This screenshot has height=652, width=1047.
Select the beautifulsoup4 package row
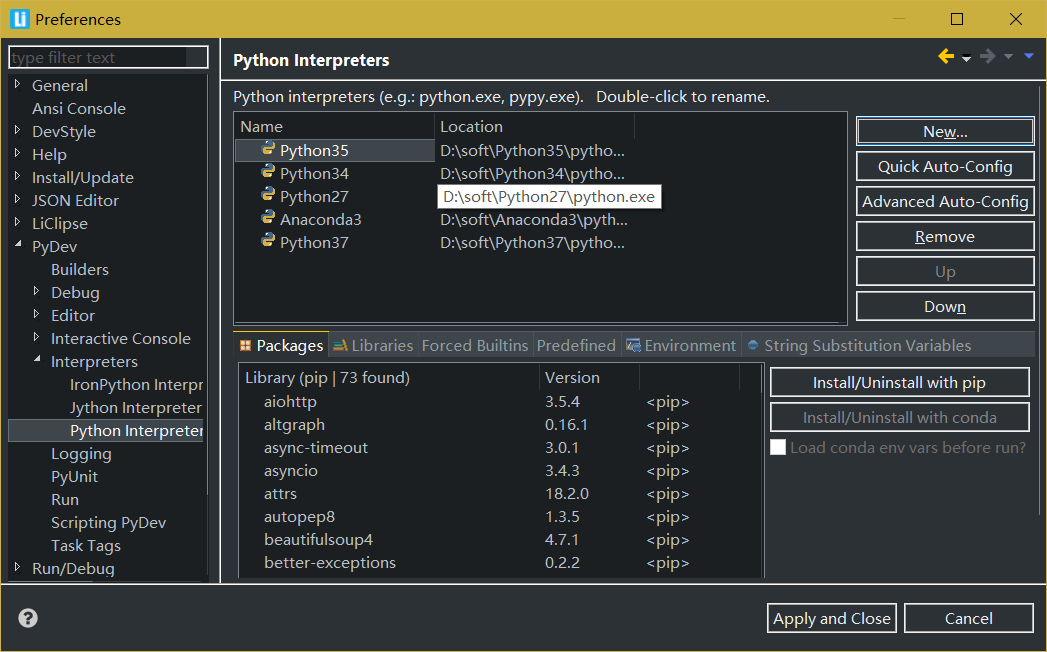(x=501, y=540)
